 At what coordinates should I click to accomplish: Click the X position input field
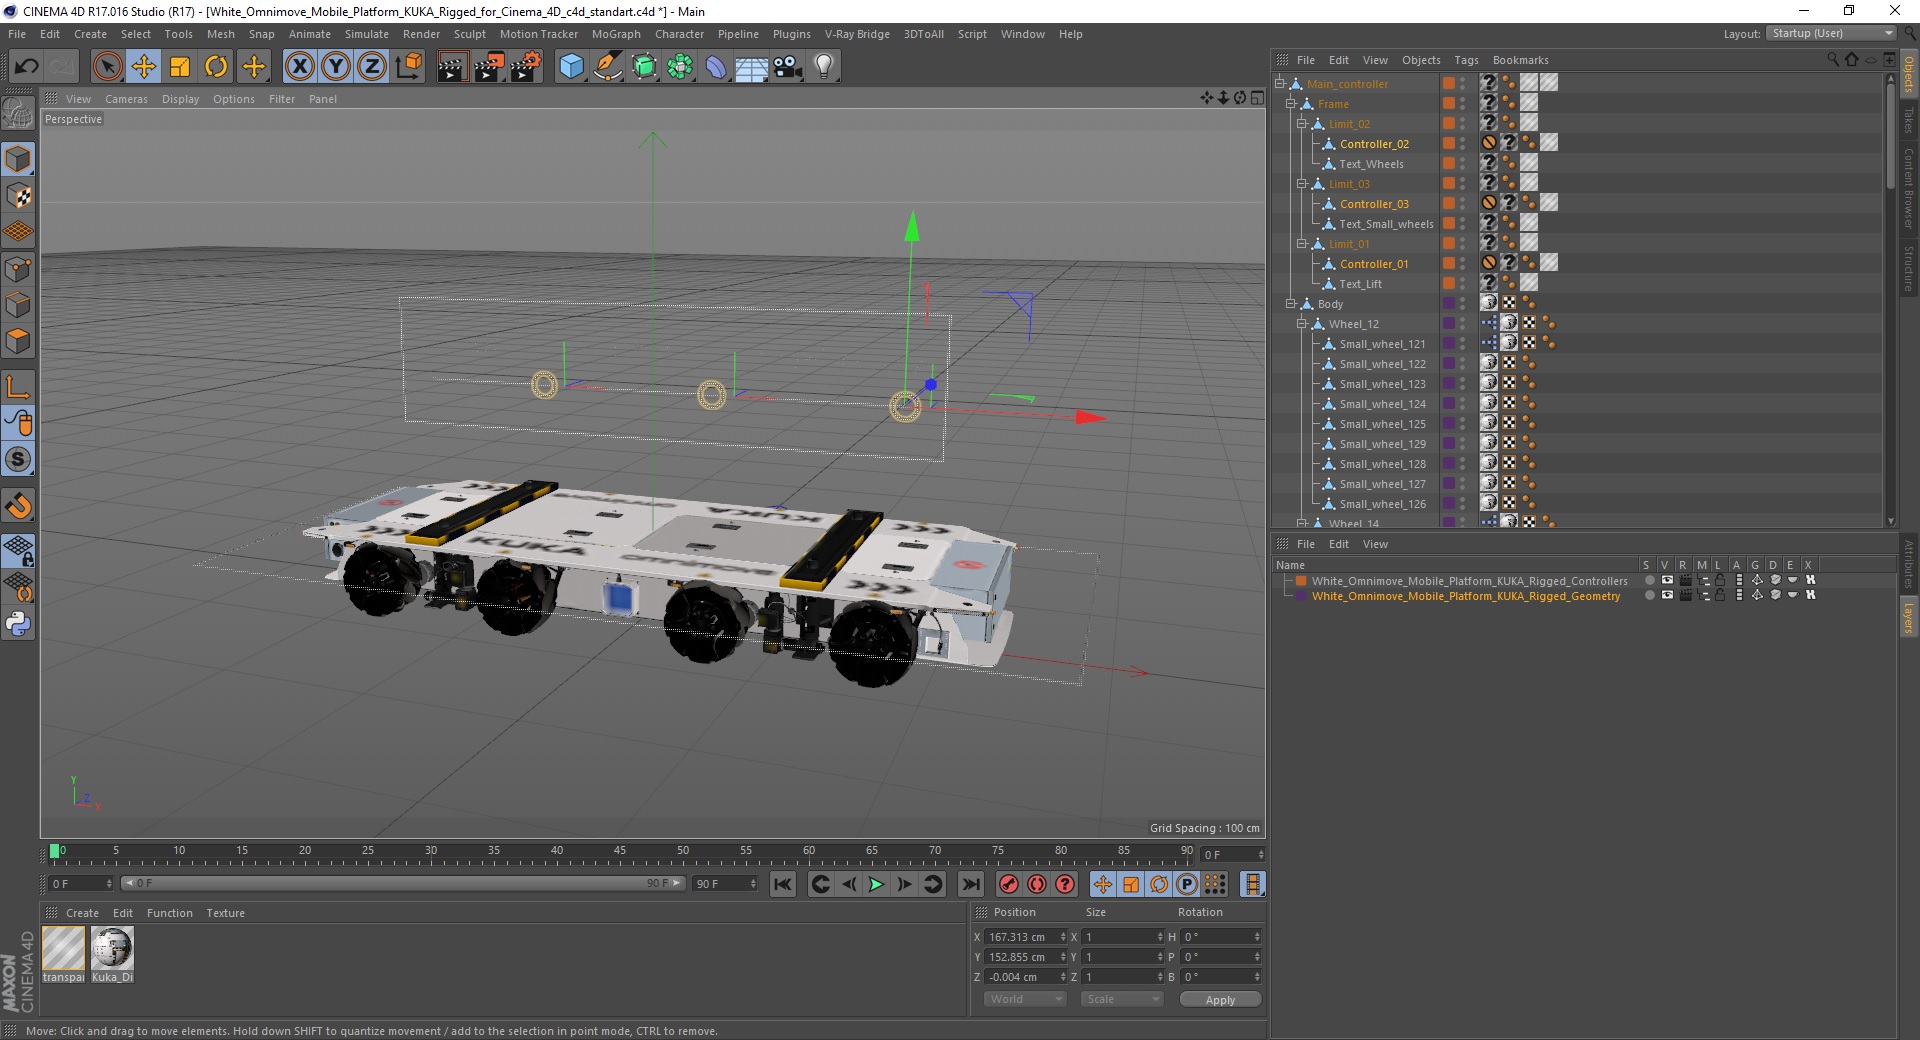(1025, 937)
